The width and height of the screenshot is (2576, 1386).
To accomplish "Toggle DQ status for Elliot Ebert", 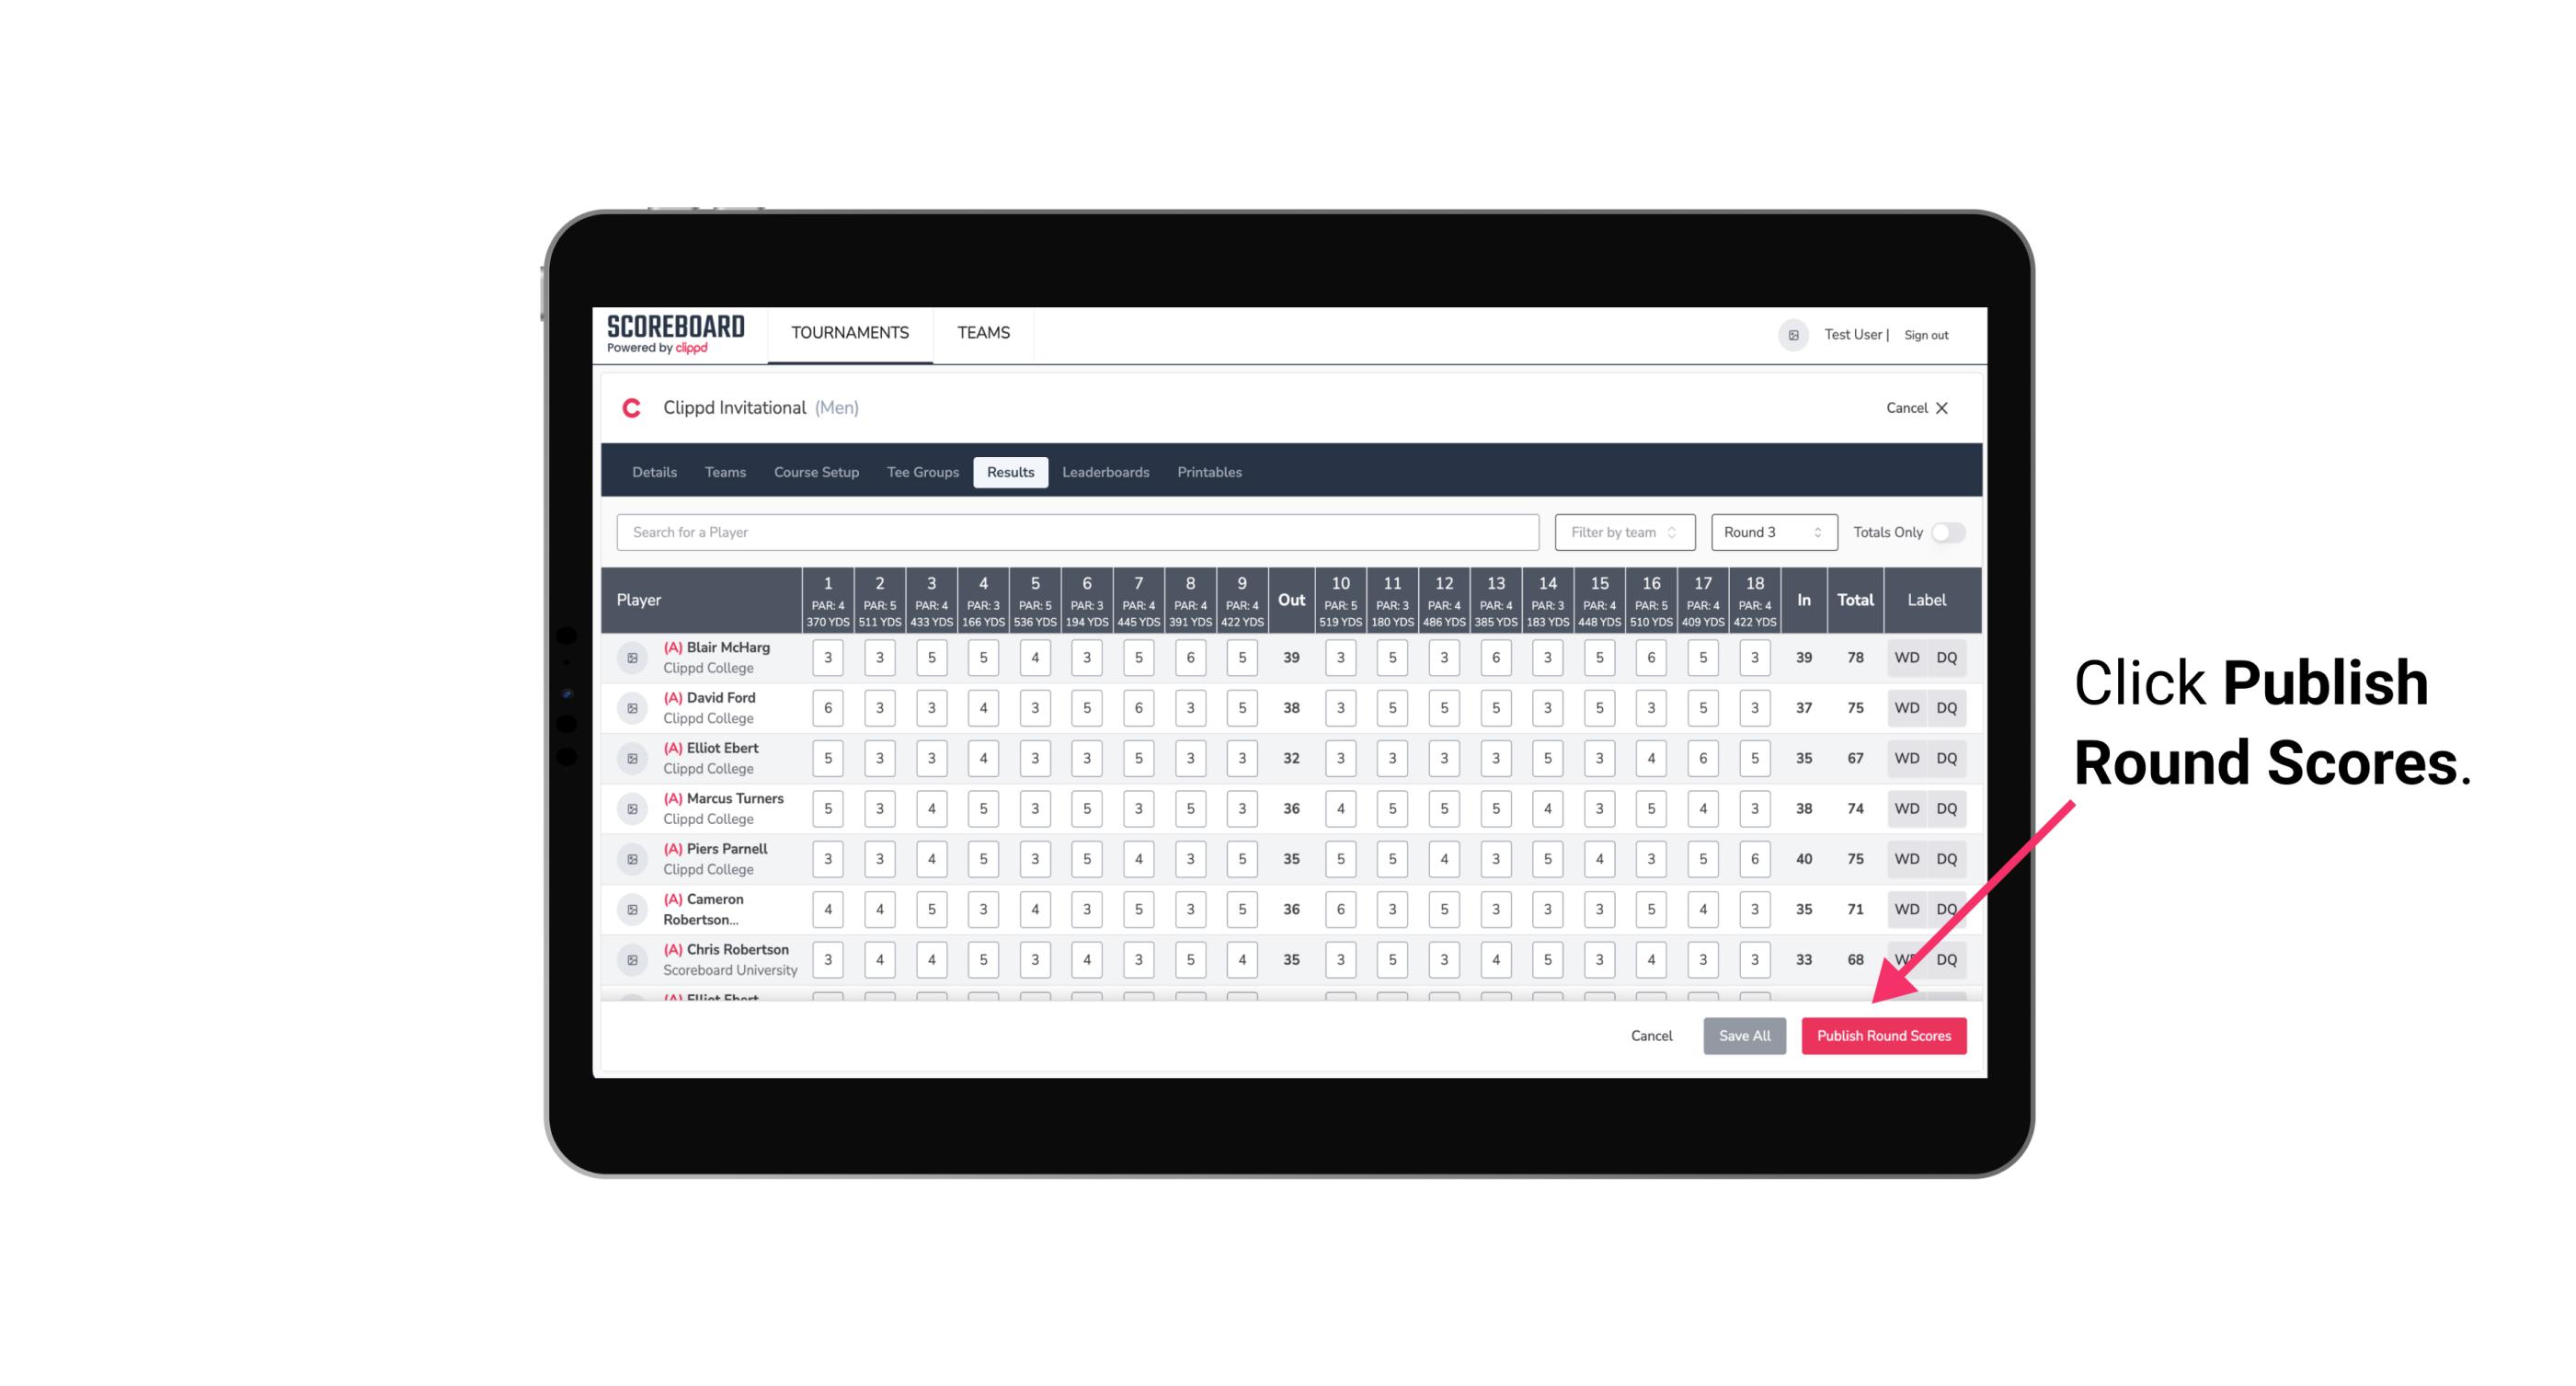I will (x=1950, y=758).
